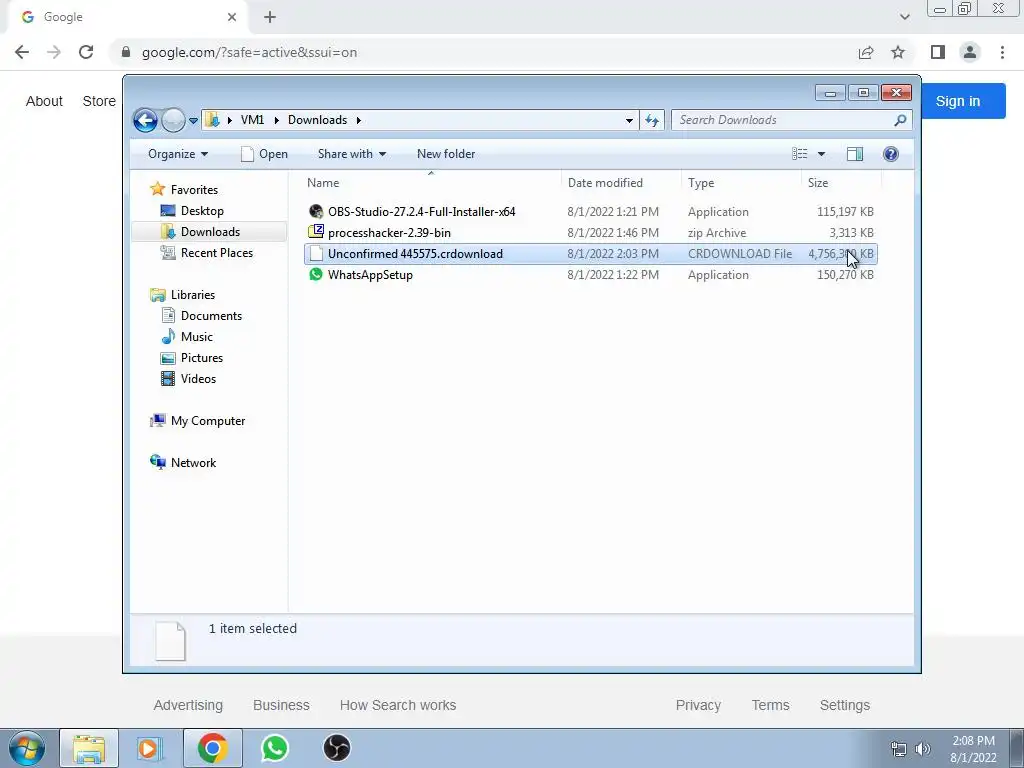Open a new Chrome tab
The image size is (1024, 768).
[270, 18]
